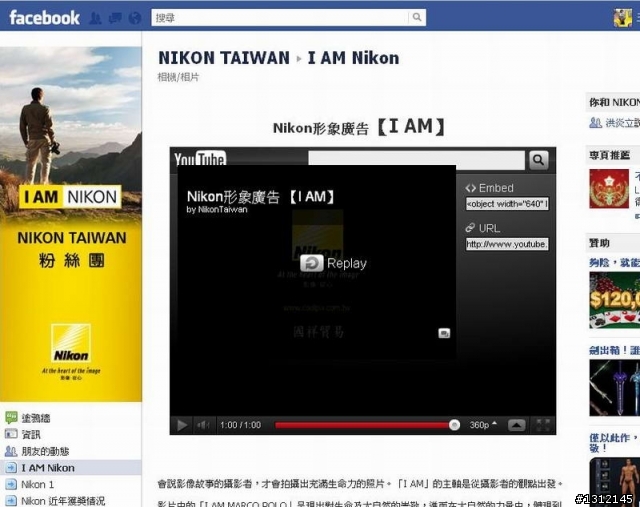Image resolution: width=640 pixels, height=507 pixels.
Task: Click the Replay button on the video
Action: [333, 263]
